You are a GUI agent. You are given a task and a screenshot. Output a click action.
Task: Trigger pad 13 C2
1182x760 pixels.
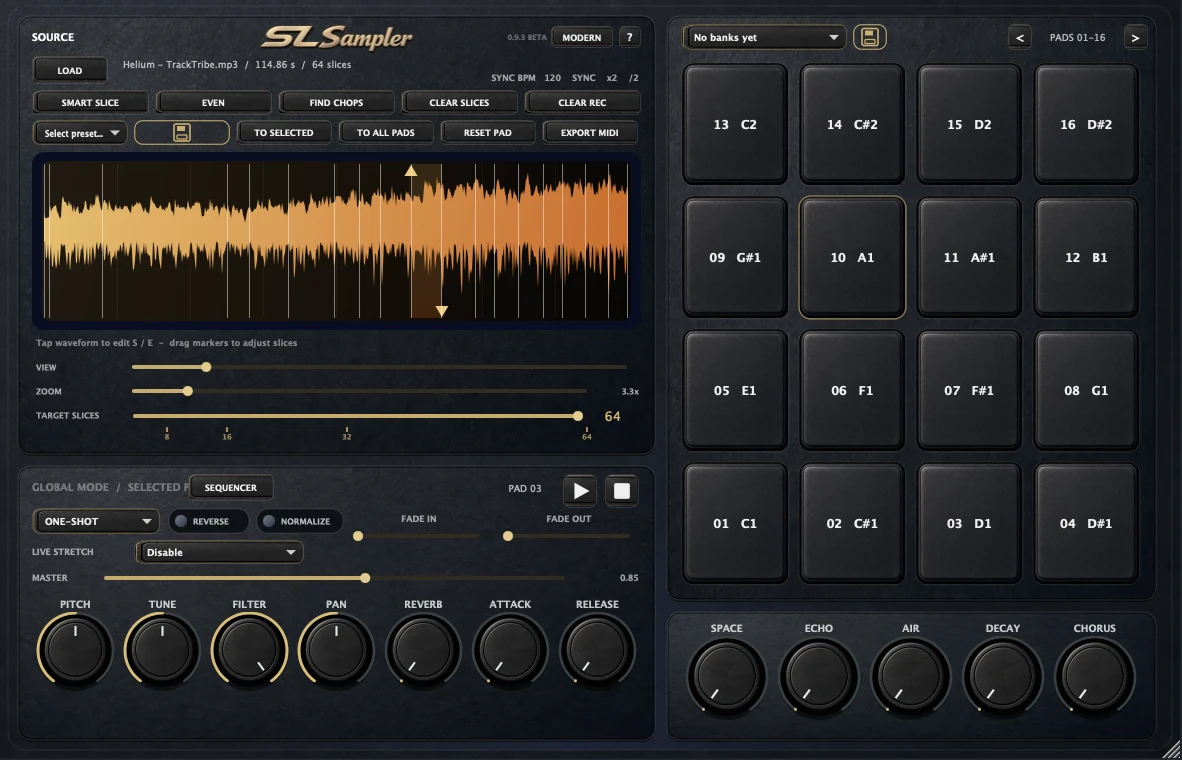pos(735,124)
